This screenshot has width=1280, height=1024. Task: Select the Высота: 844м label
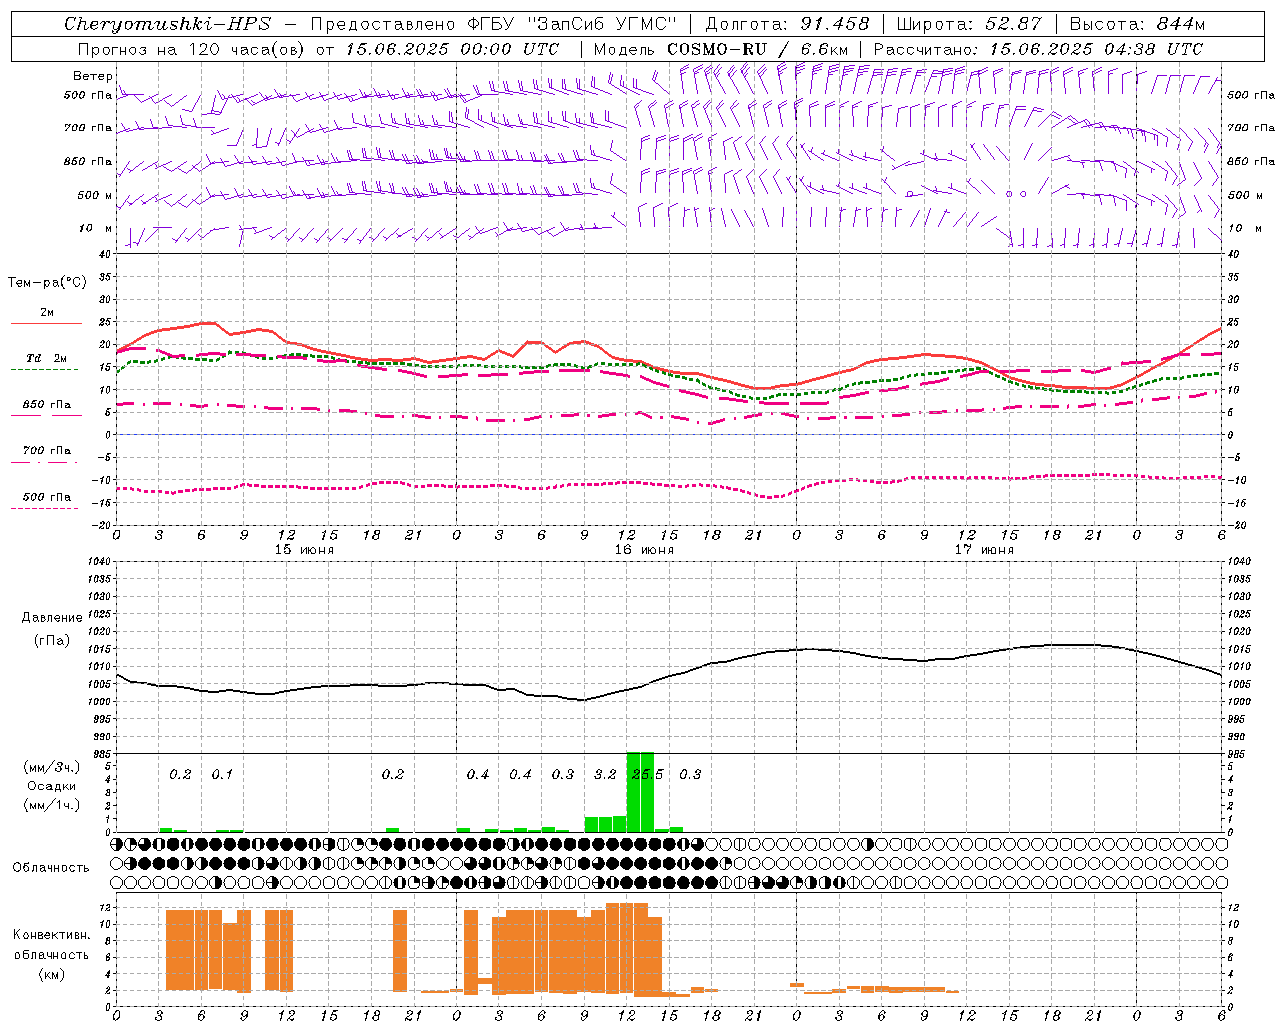(x=1137, y=24)
